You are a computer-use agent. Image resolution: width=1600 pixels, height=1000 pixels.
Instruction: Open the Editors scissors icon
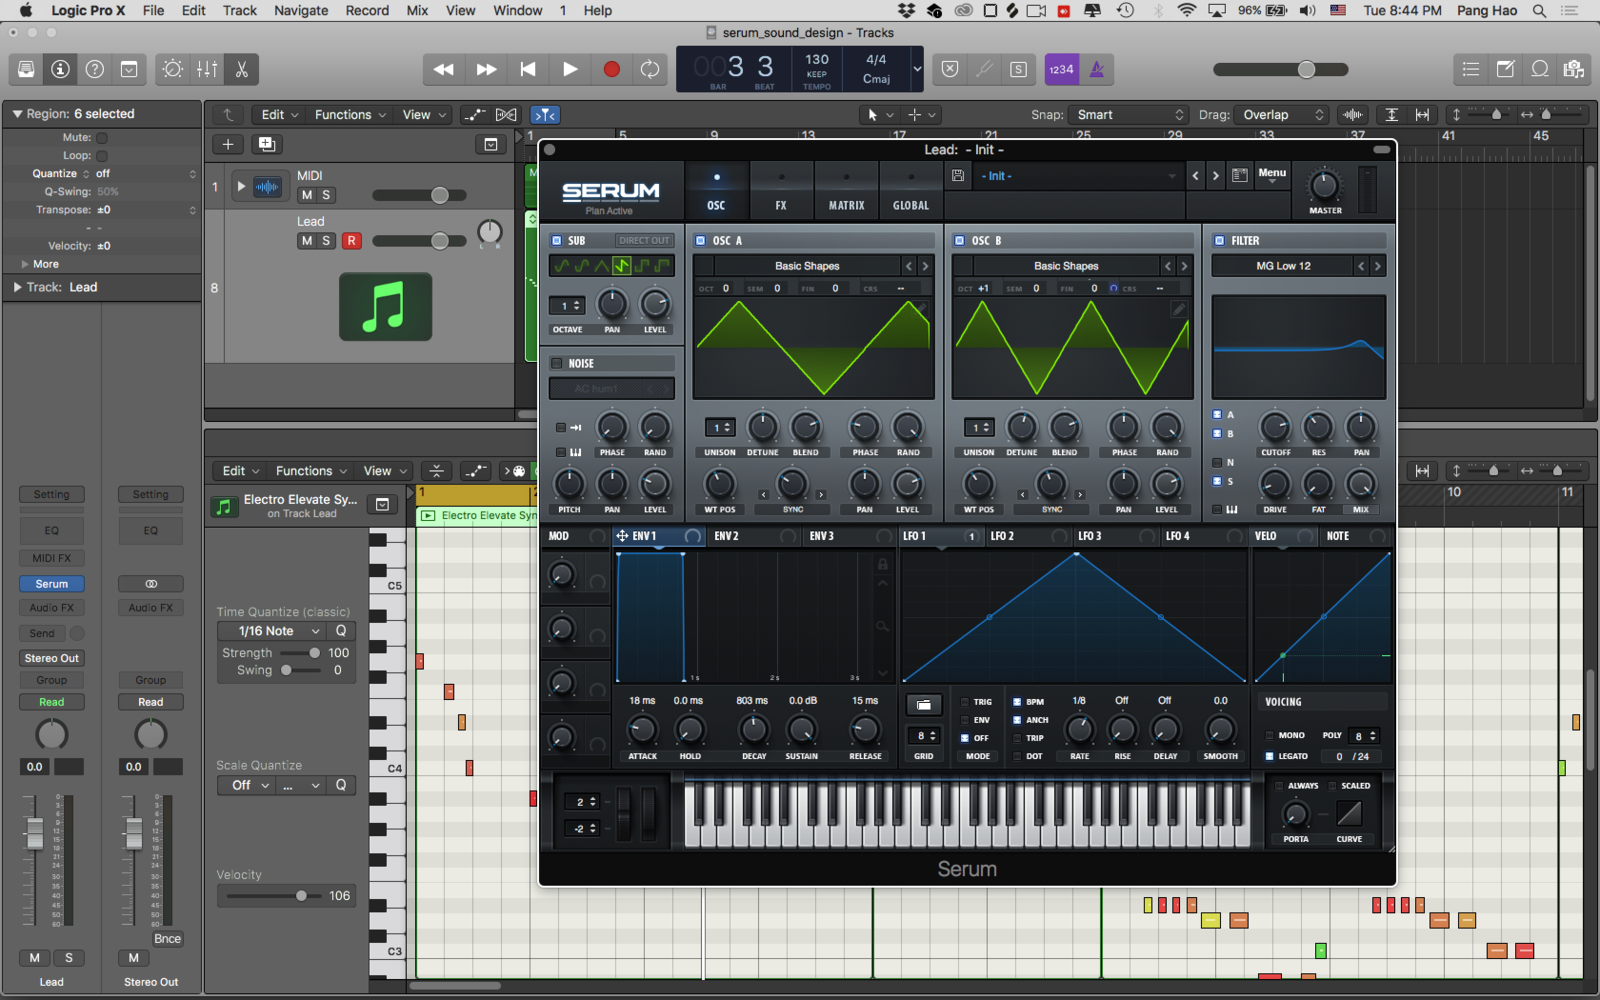[241, 69]
